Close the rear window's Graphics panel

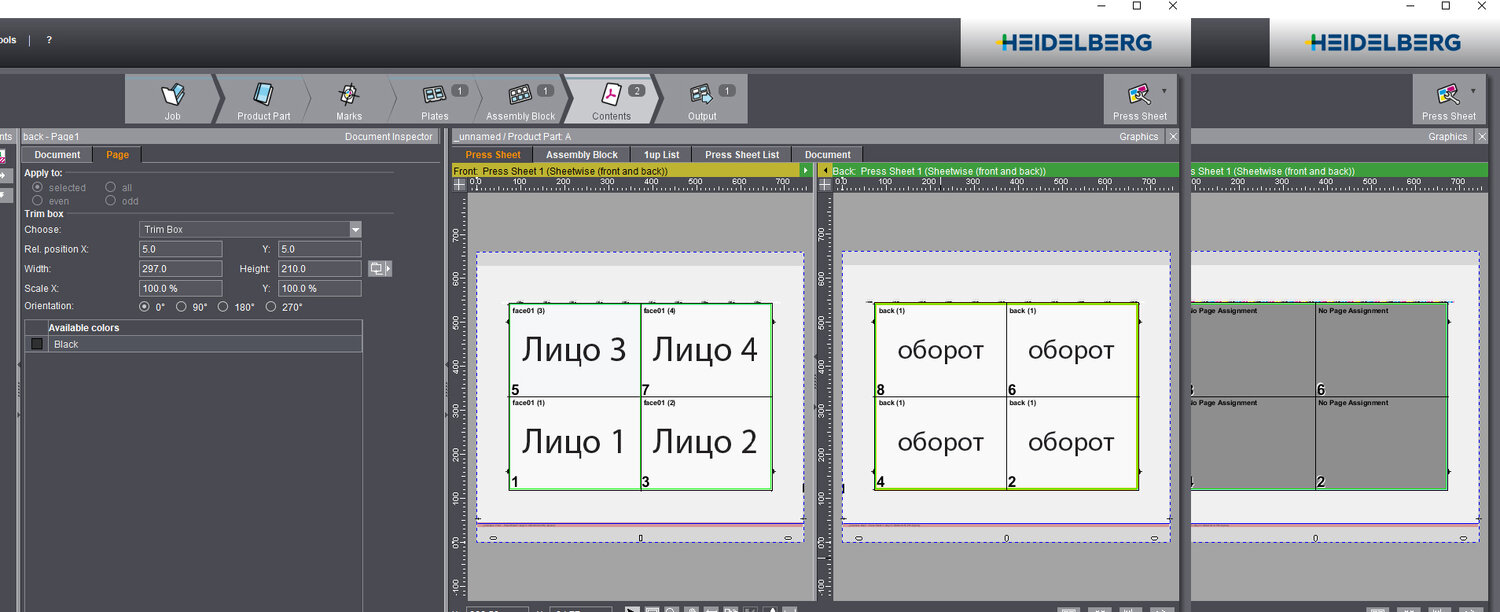click(1482, 136)
